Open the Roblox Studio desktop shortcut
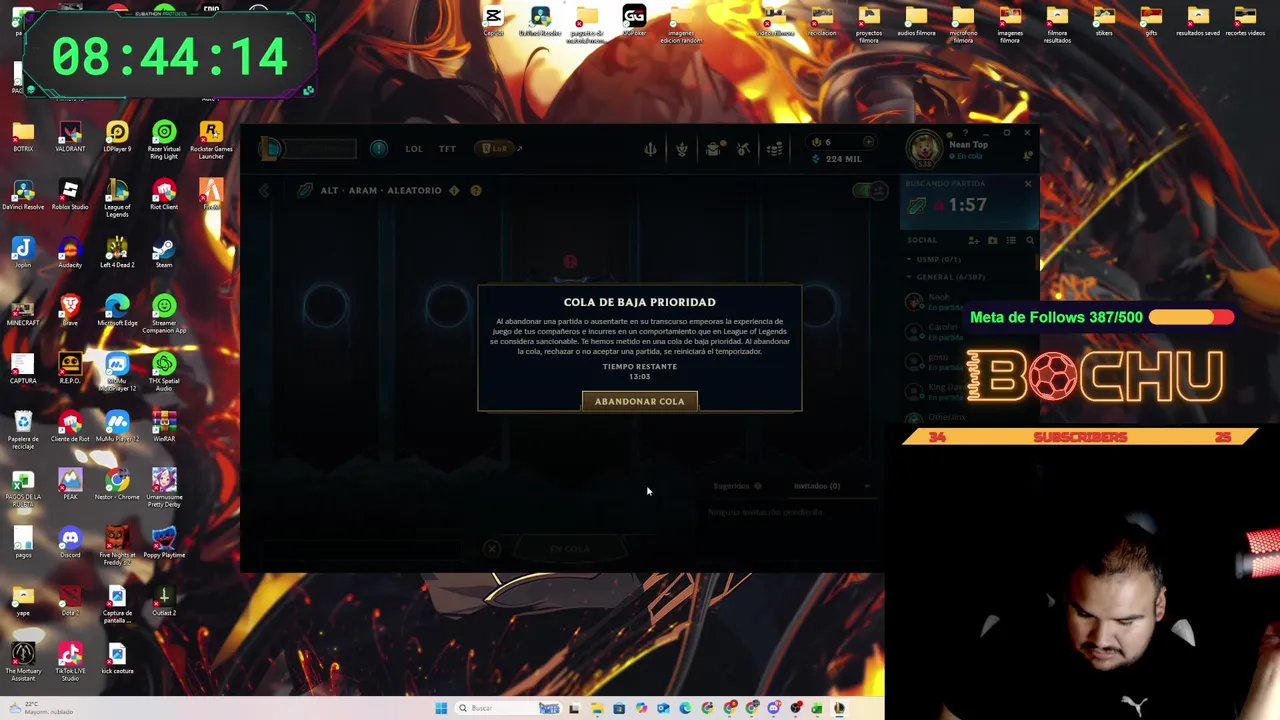The width and height of the screenshot is (1280, 720). pyautogui.click(x=70, y=196)
